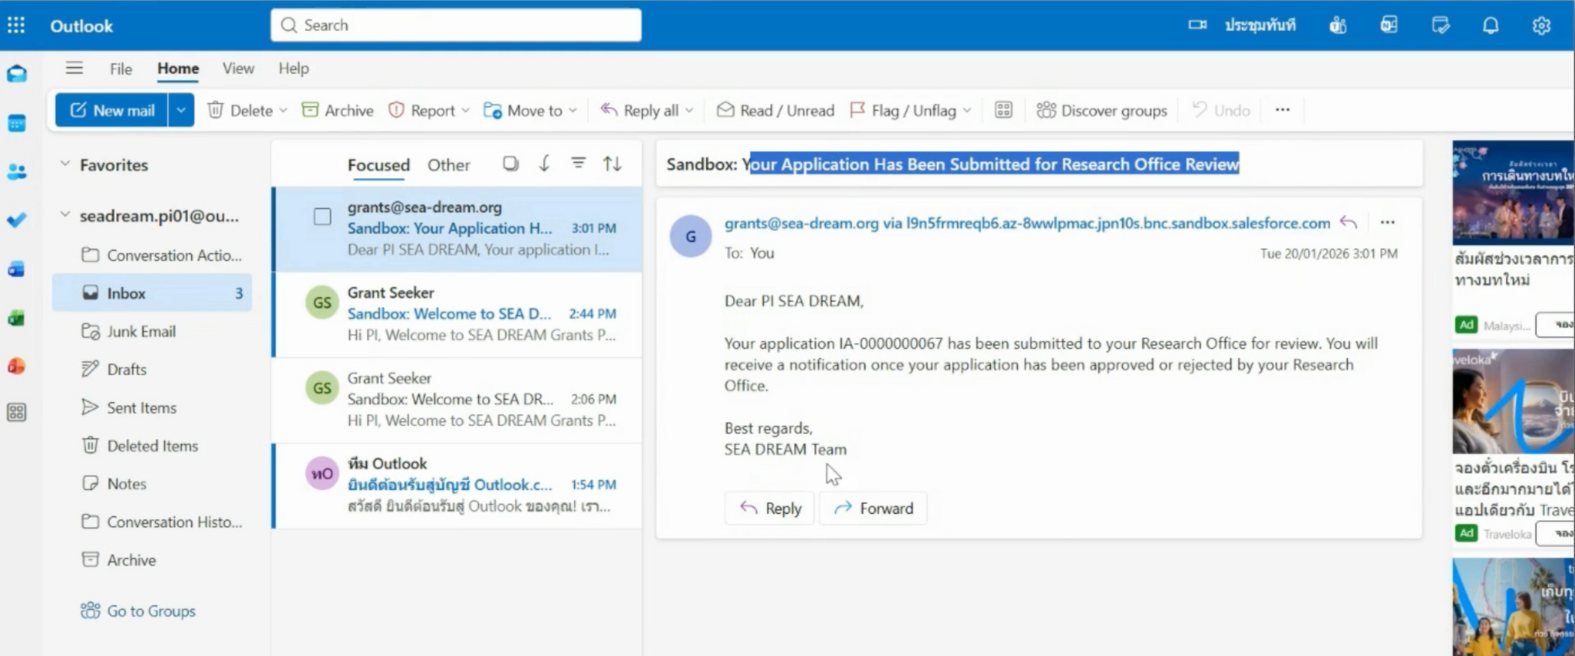
Task: Open PowerPoint app in left rail
Action: pyautogui.click(x=17, y=365)
